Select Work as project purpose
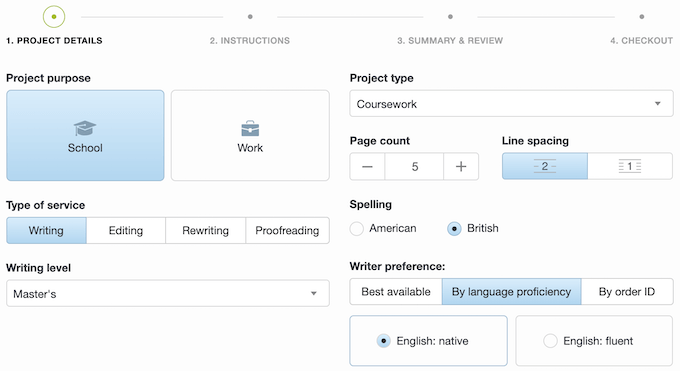 tap(250, 135)
